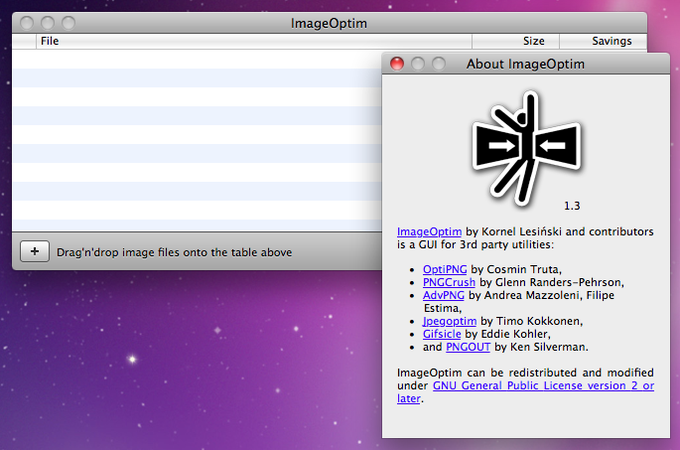The width and height of the screenshot is (680, 450).
Task: Open the PNGCrush link
Action: pos(449,282)
